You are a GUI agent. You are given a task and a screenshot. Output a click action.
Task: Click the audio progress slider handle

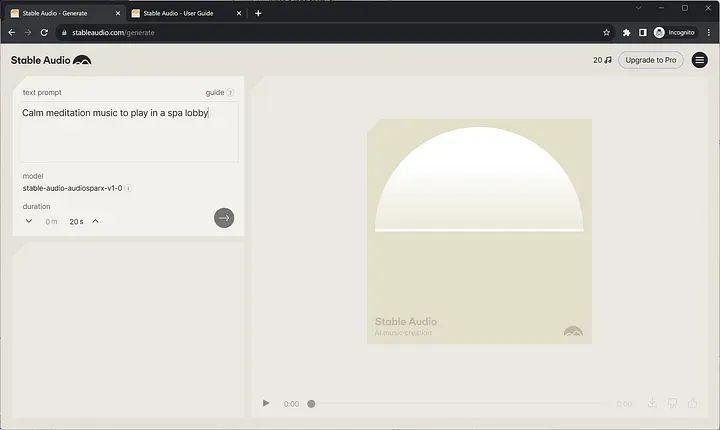311,404
